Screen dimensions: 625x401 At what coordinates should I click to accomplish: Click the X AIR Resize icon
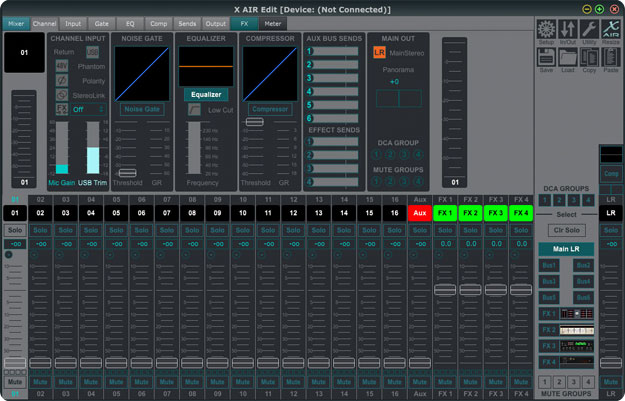(611, 29)
